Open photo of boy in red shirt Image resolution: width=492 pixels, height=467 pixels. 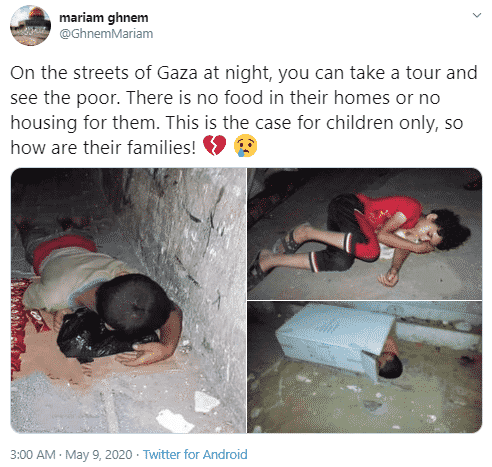coord(365,234)
